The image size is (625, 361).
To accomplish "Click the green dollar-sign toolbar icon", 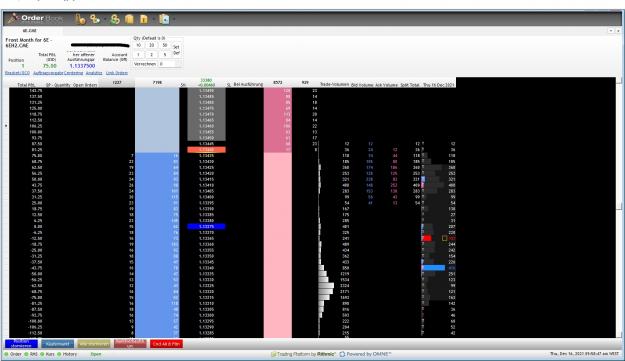I will pos(115,19).
